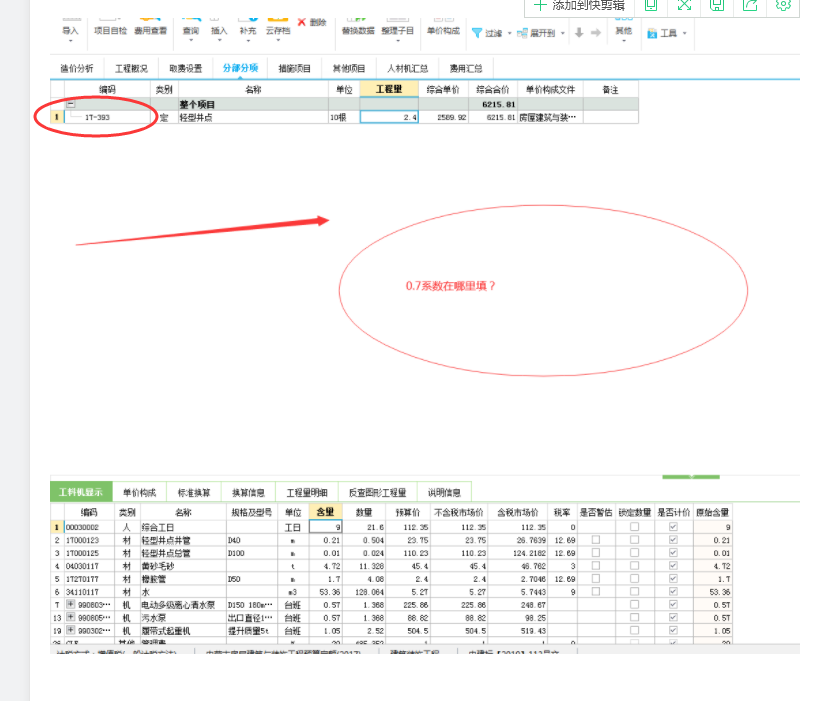The width and height of the screenshot is (836, 701).
Task: Click the 展开到 expand-to icon
Action: (x=522, y=33)
